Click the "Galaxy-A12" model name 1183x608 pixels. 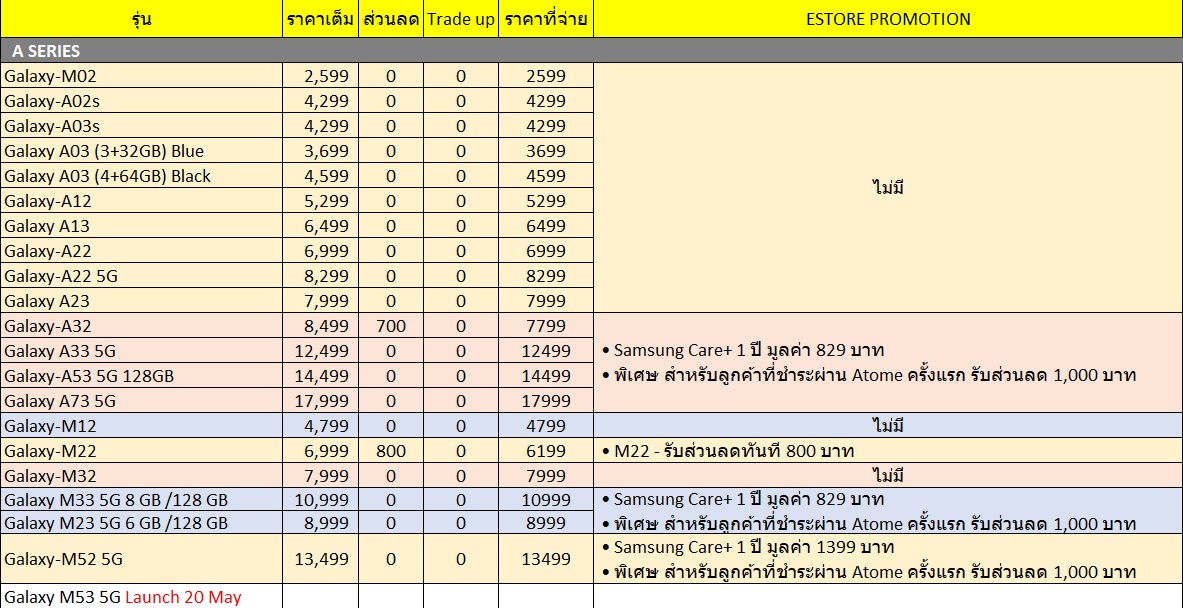point(48,201)
